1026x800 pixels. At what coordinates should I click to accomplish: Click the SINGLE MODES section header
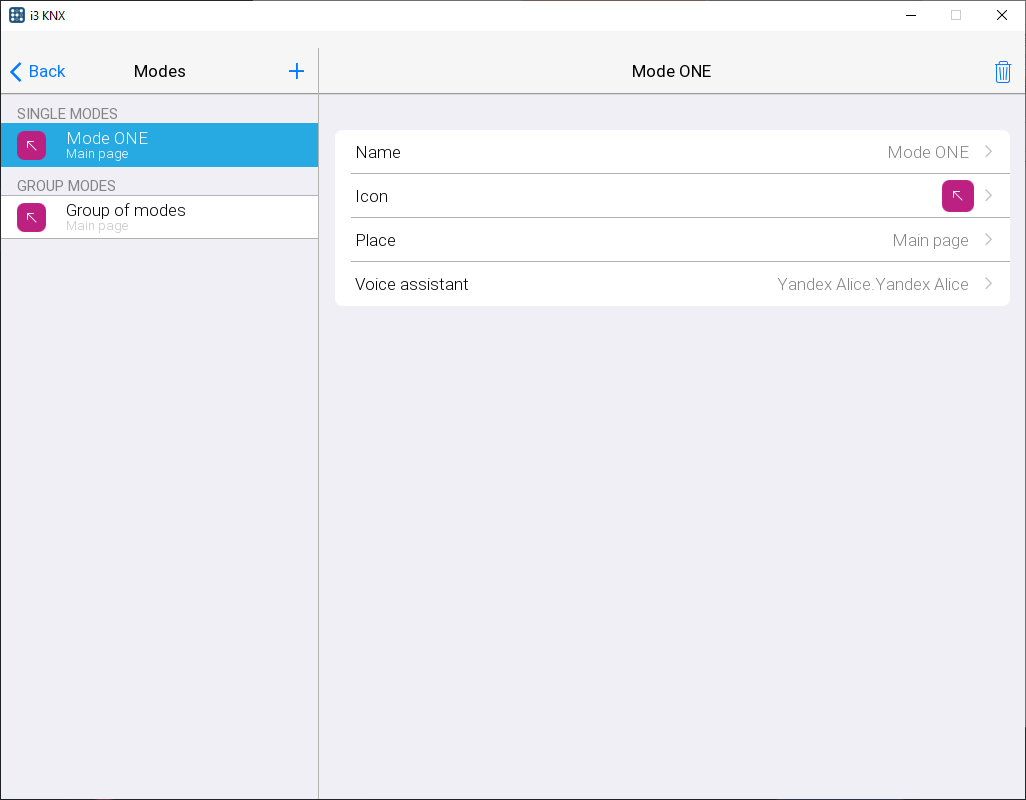pos(66,113)
